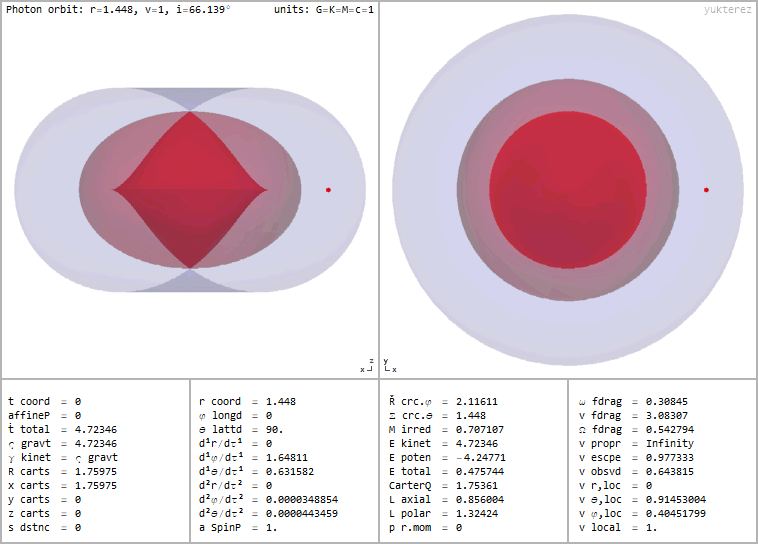Click the yukterez watermark text

[727, 9]
